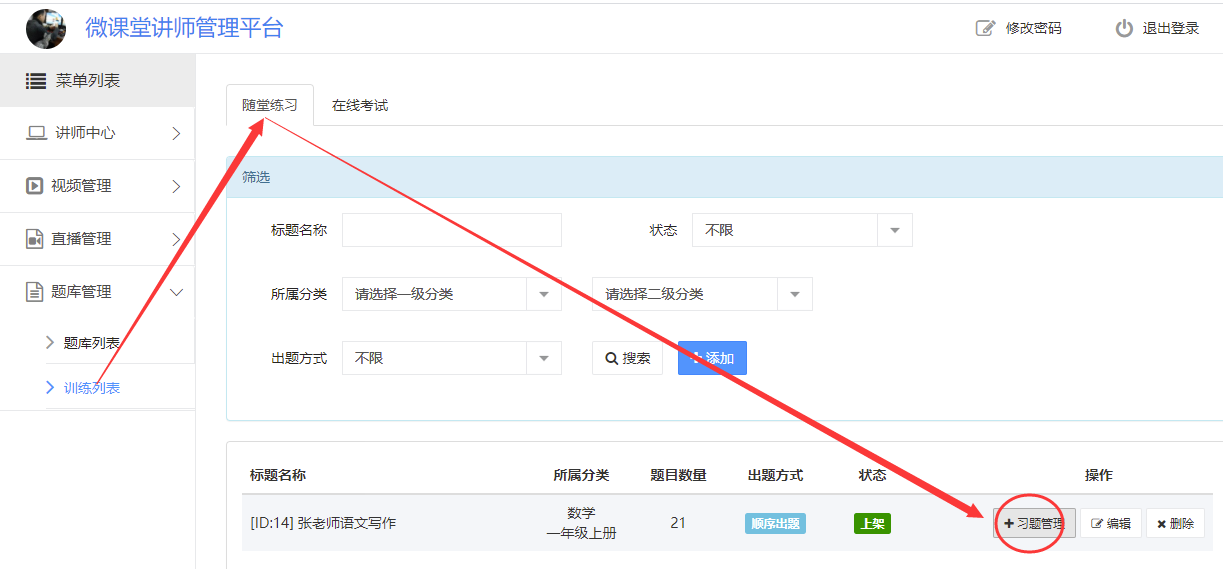Click the 操作 column header
Screen dimensions: 1223x569
pyautogui.click(x=1099, y=475)
